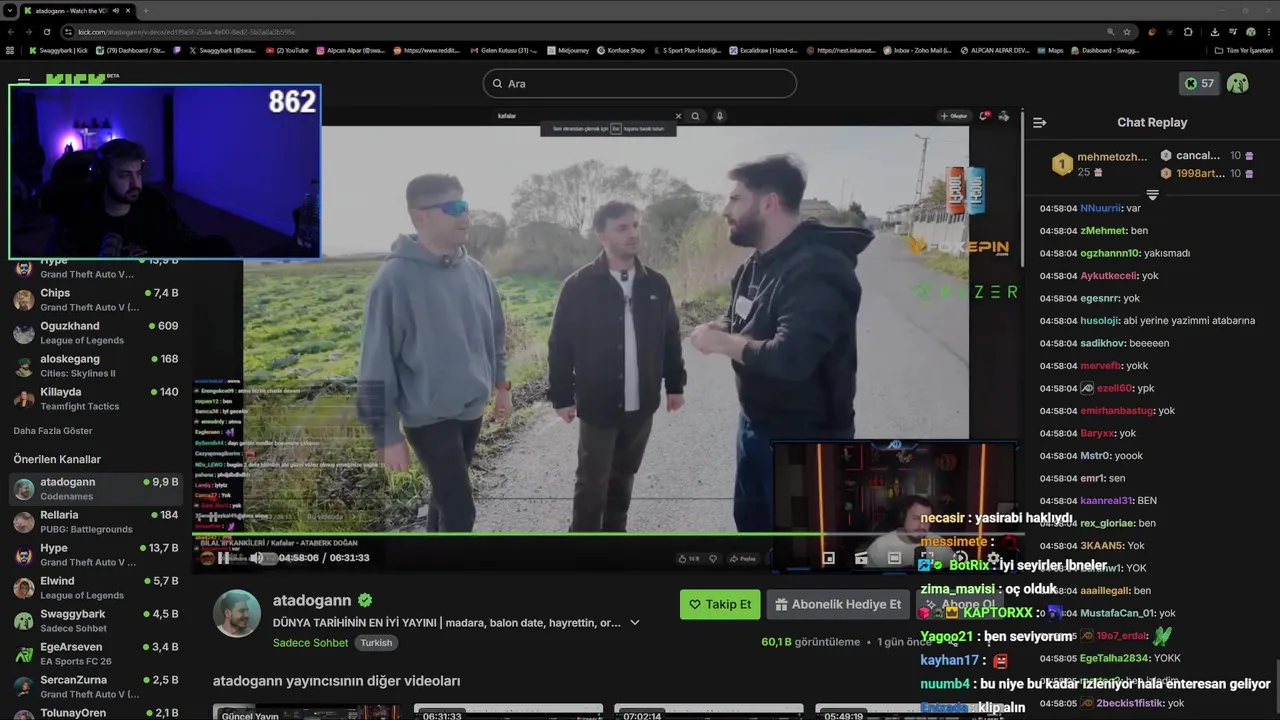1280x720 pixels.
Task: Click atadogann channel name below video
Action: pyautogui.click(x=312, y=600)
